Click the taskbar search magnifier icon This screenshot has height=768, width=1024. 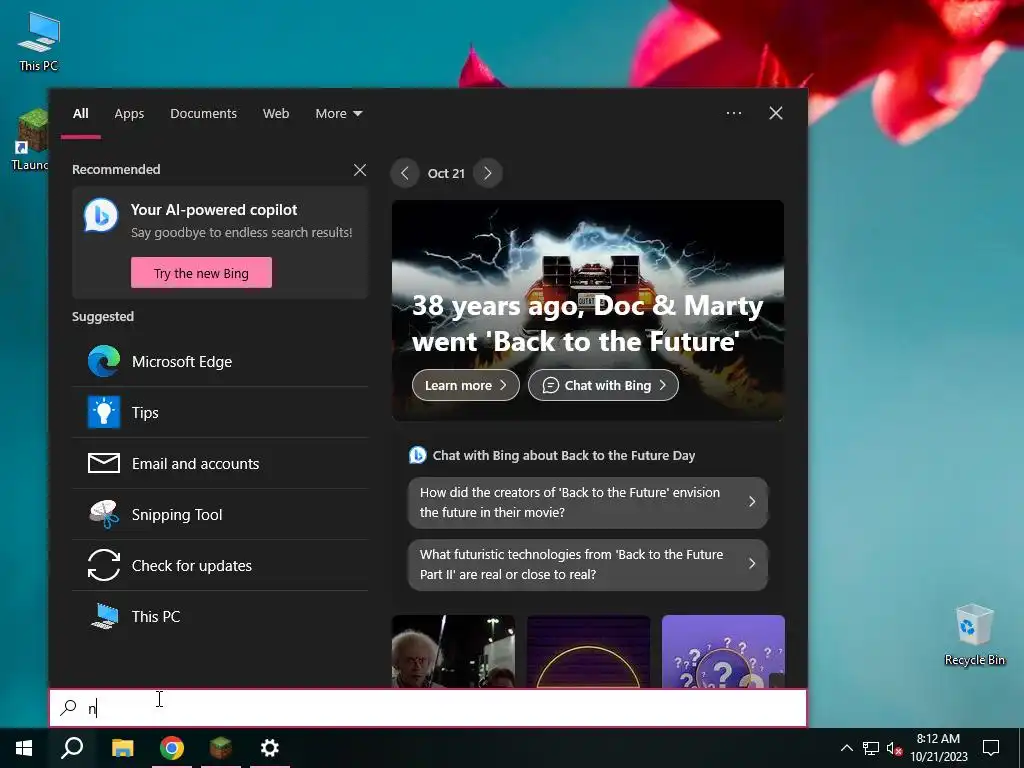[x=72, y=748]
